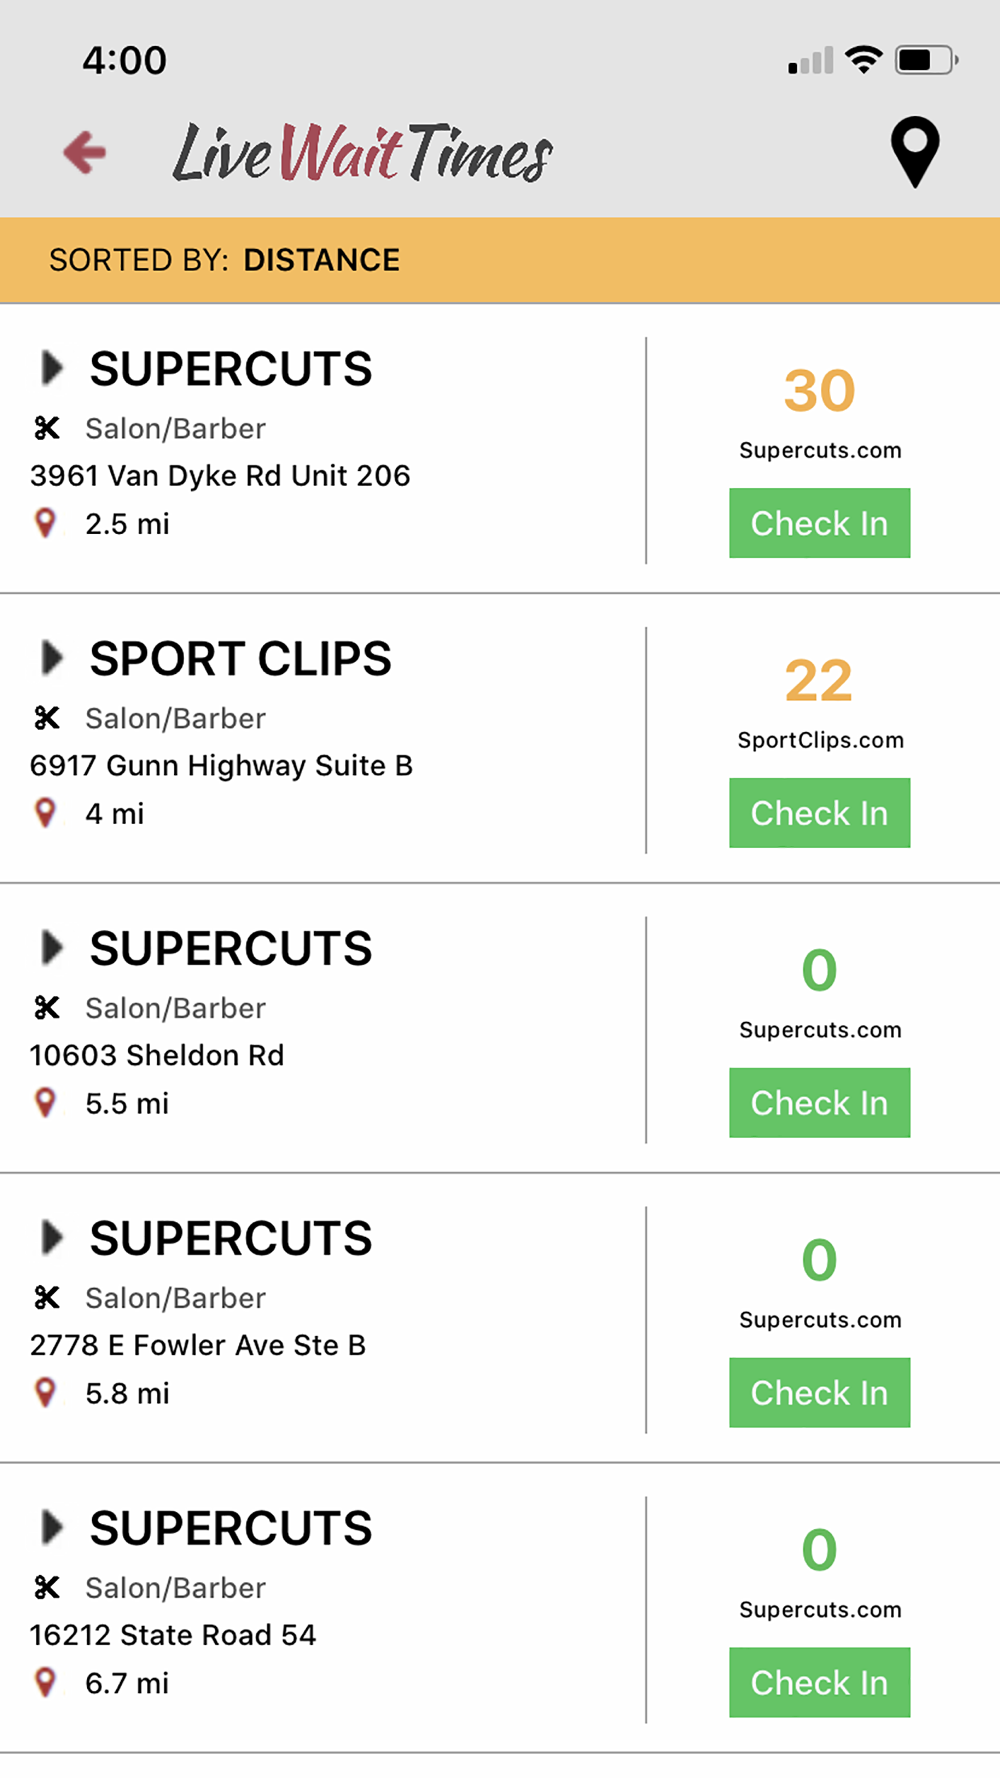Check in at Sport Clips Gunn Highway
This screenshot has width=1000, height=1778.
(x=820, y=813)
